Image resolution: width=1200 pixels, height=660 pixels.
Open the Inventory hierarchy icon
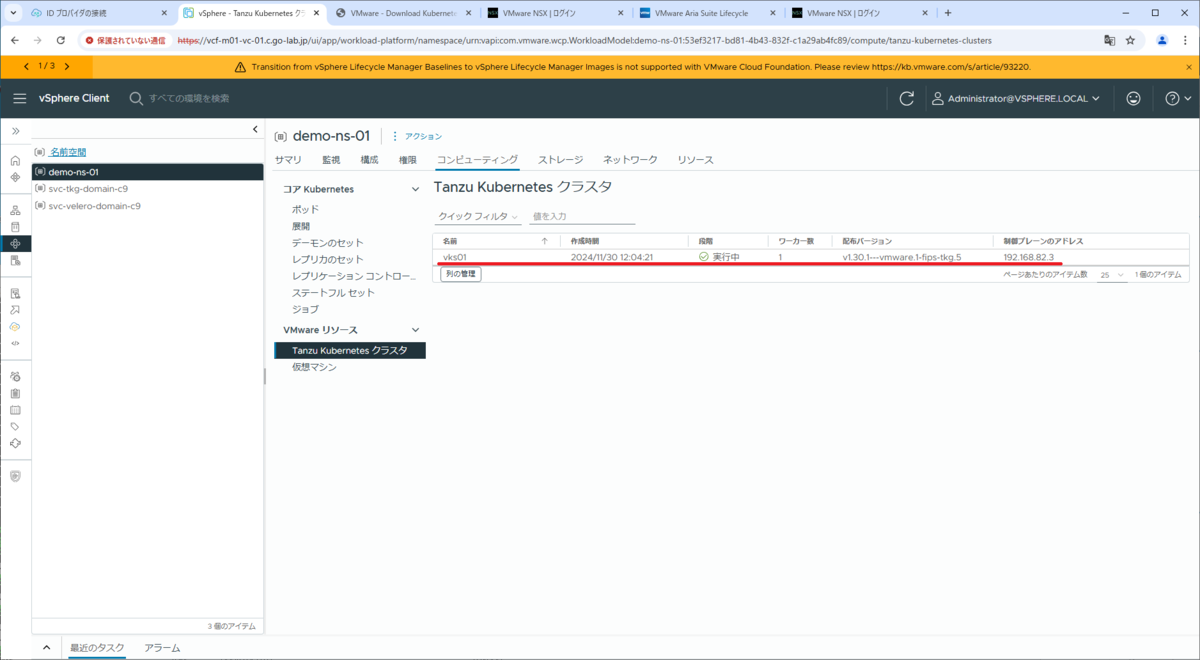15,210
